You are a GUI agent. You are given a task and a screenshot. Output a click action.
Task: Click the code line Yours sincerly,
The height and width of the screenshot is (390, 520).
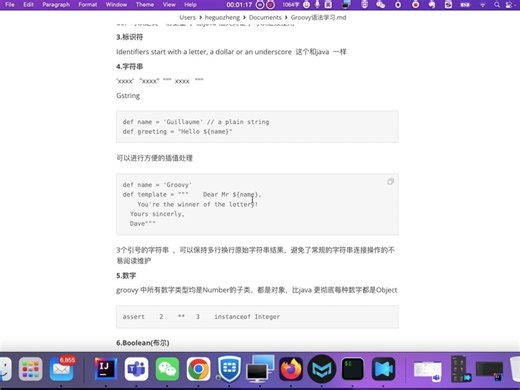[x=157, y=214]
